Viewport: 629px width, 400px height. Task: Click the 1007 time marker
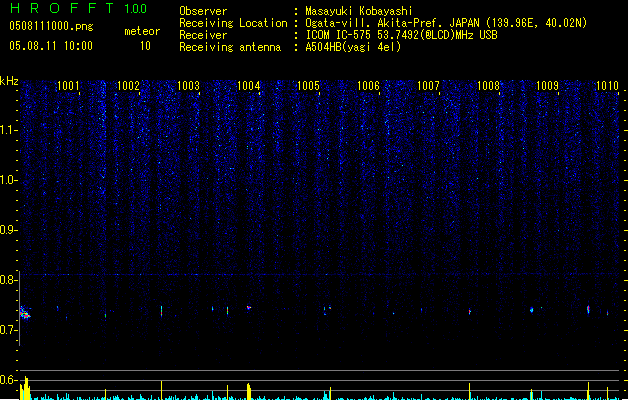428,86
